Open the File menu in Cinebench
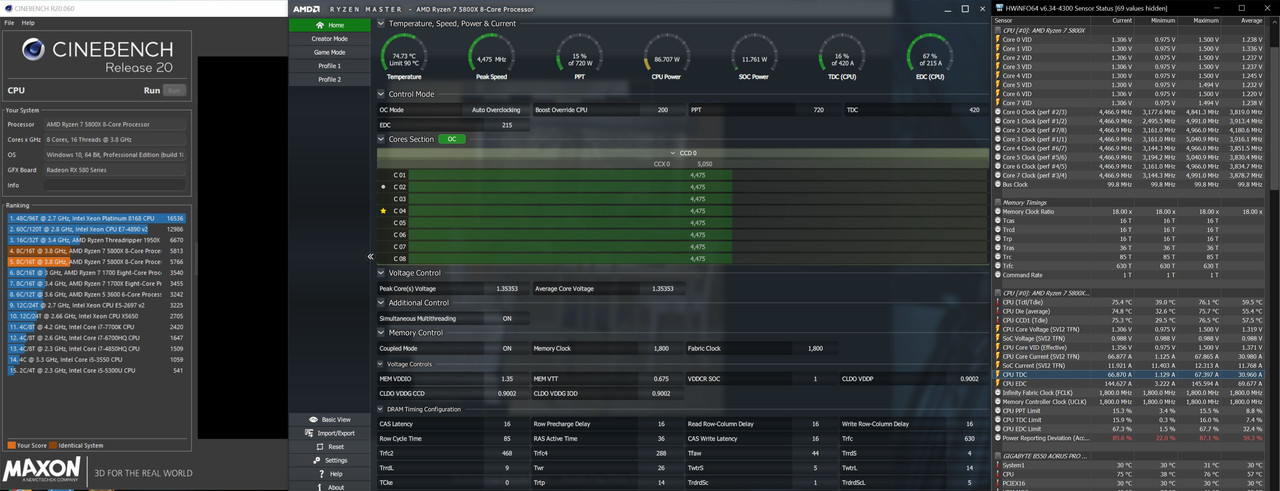Image resolution: width=1280 pixels, height=491 pixels. 9,23
